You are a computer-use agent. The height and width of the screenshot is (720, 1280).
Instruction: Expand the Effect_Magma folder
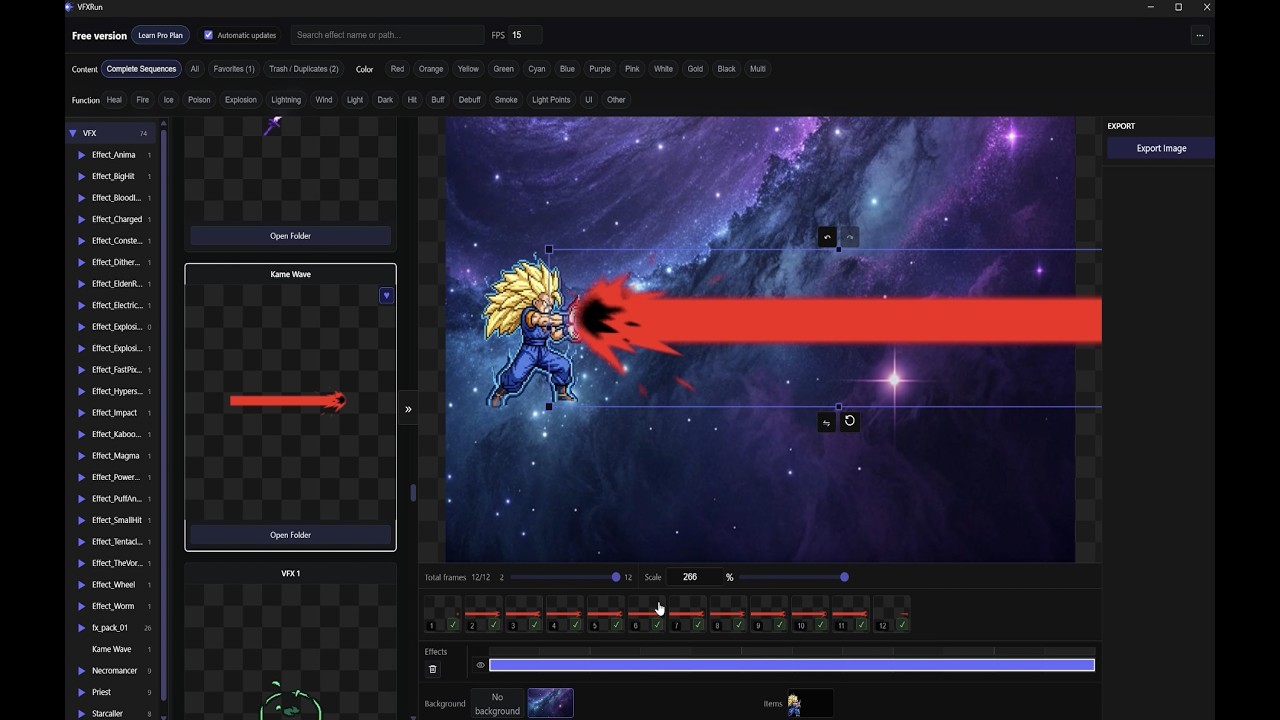pos(81,456)
